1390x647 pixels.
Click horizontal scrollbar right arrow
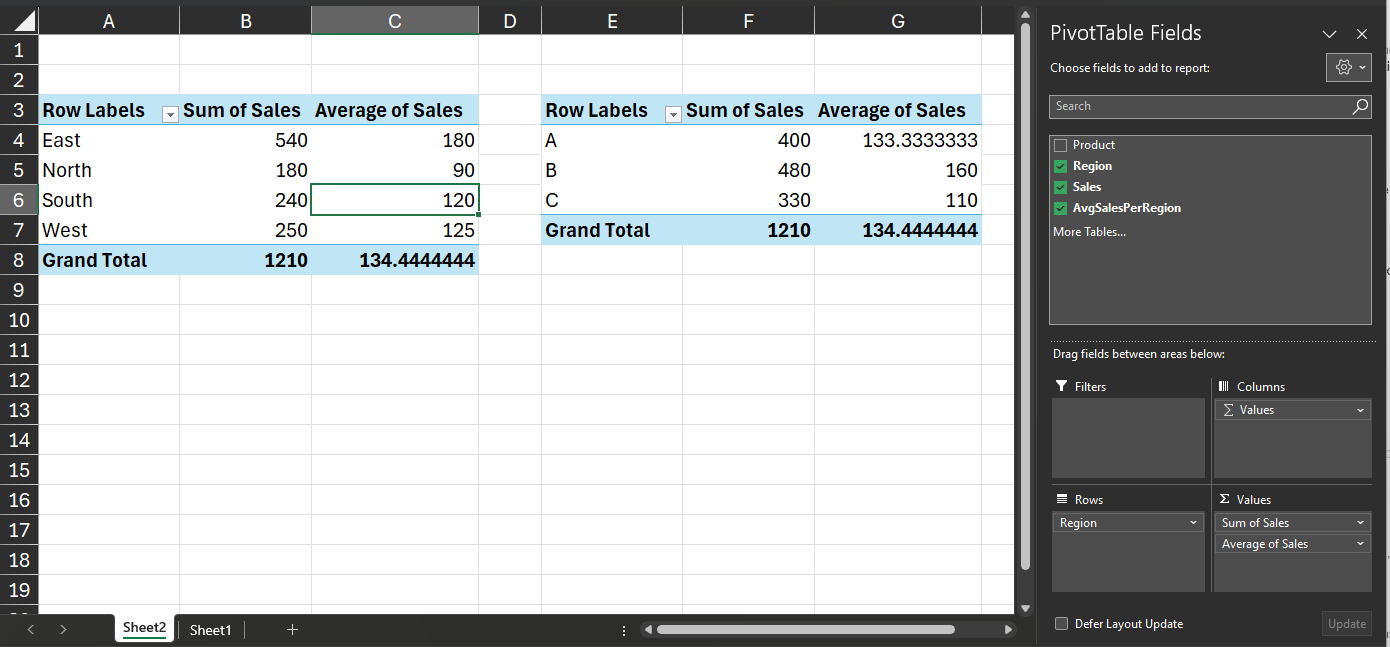1008,630
